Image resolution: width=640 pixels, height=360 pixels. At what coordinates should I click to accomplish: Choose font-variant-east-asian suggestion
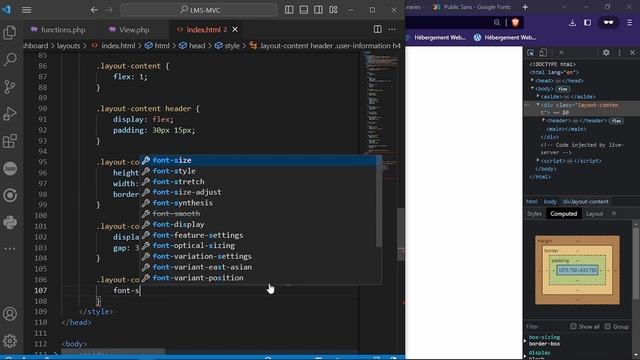pyautogui.click(x=258, y=267)
